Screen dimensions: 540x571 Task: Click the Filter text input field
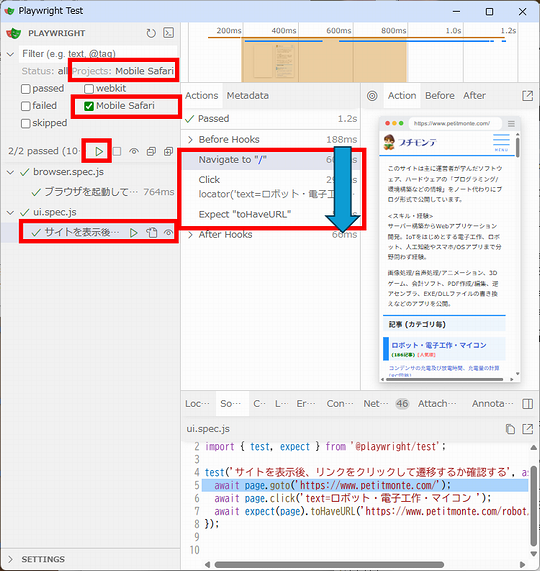[98, 54]
